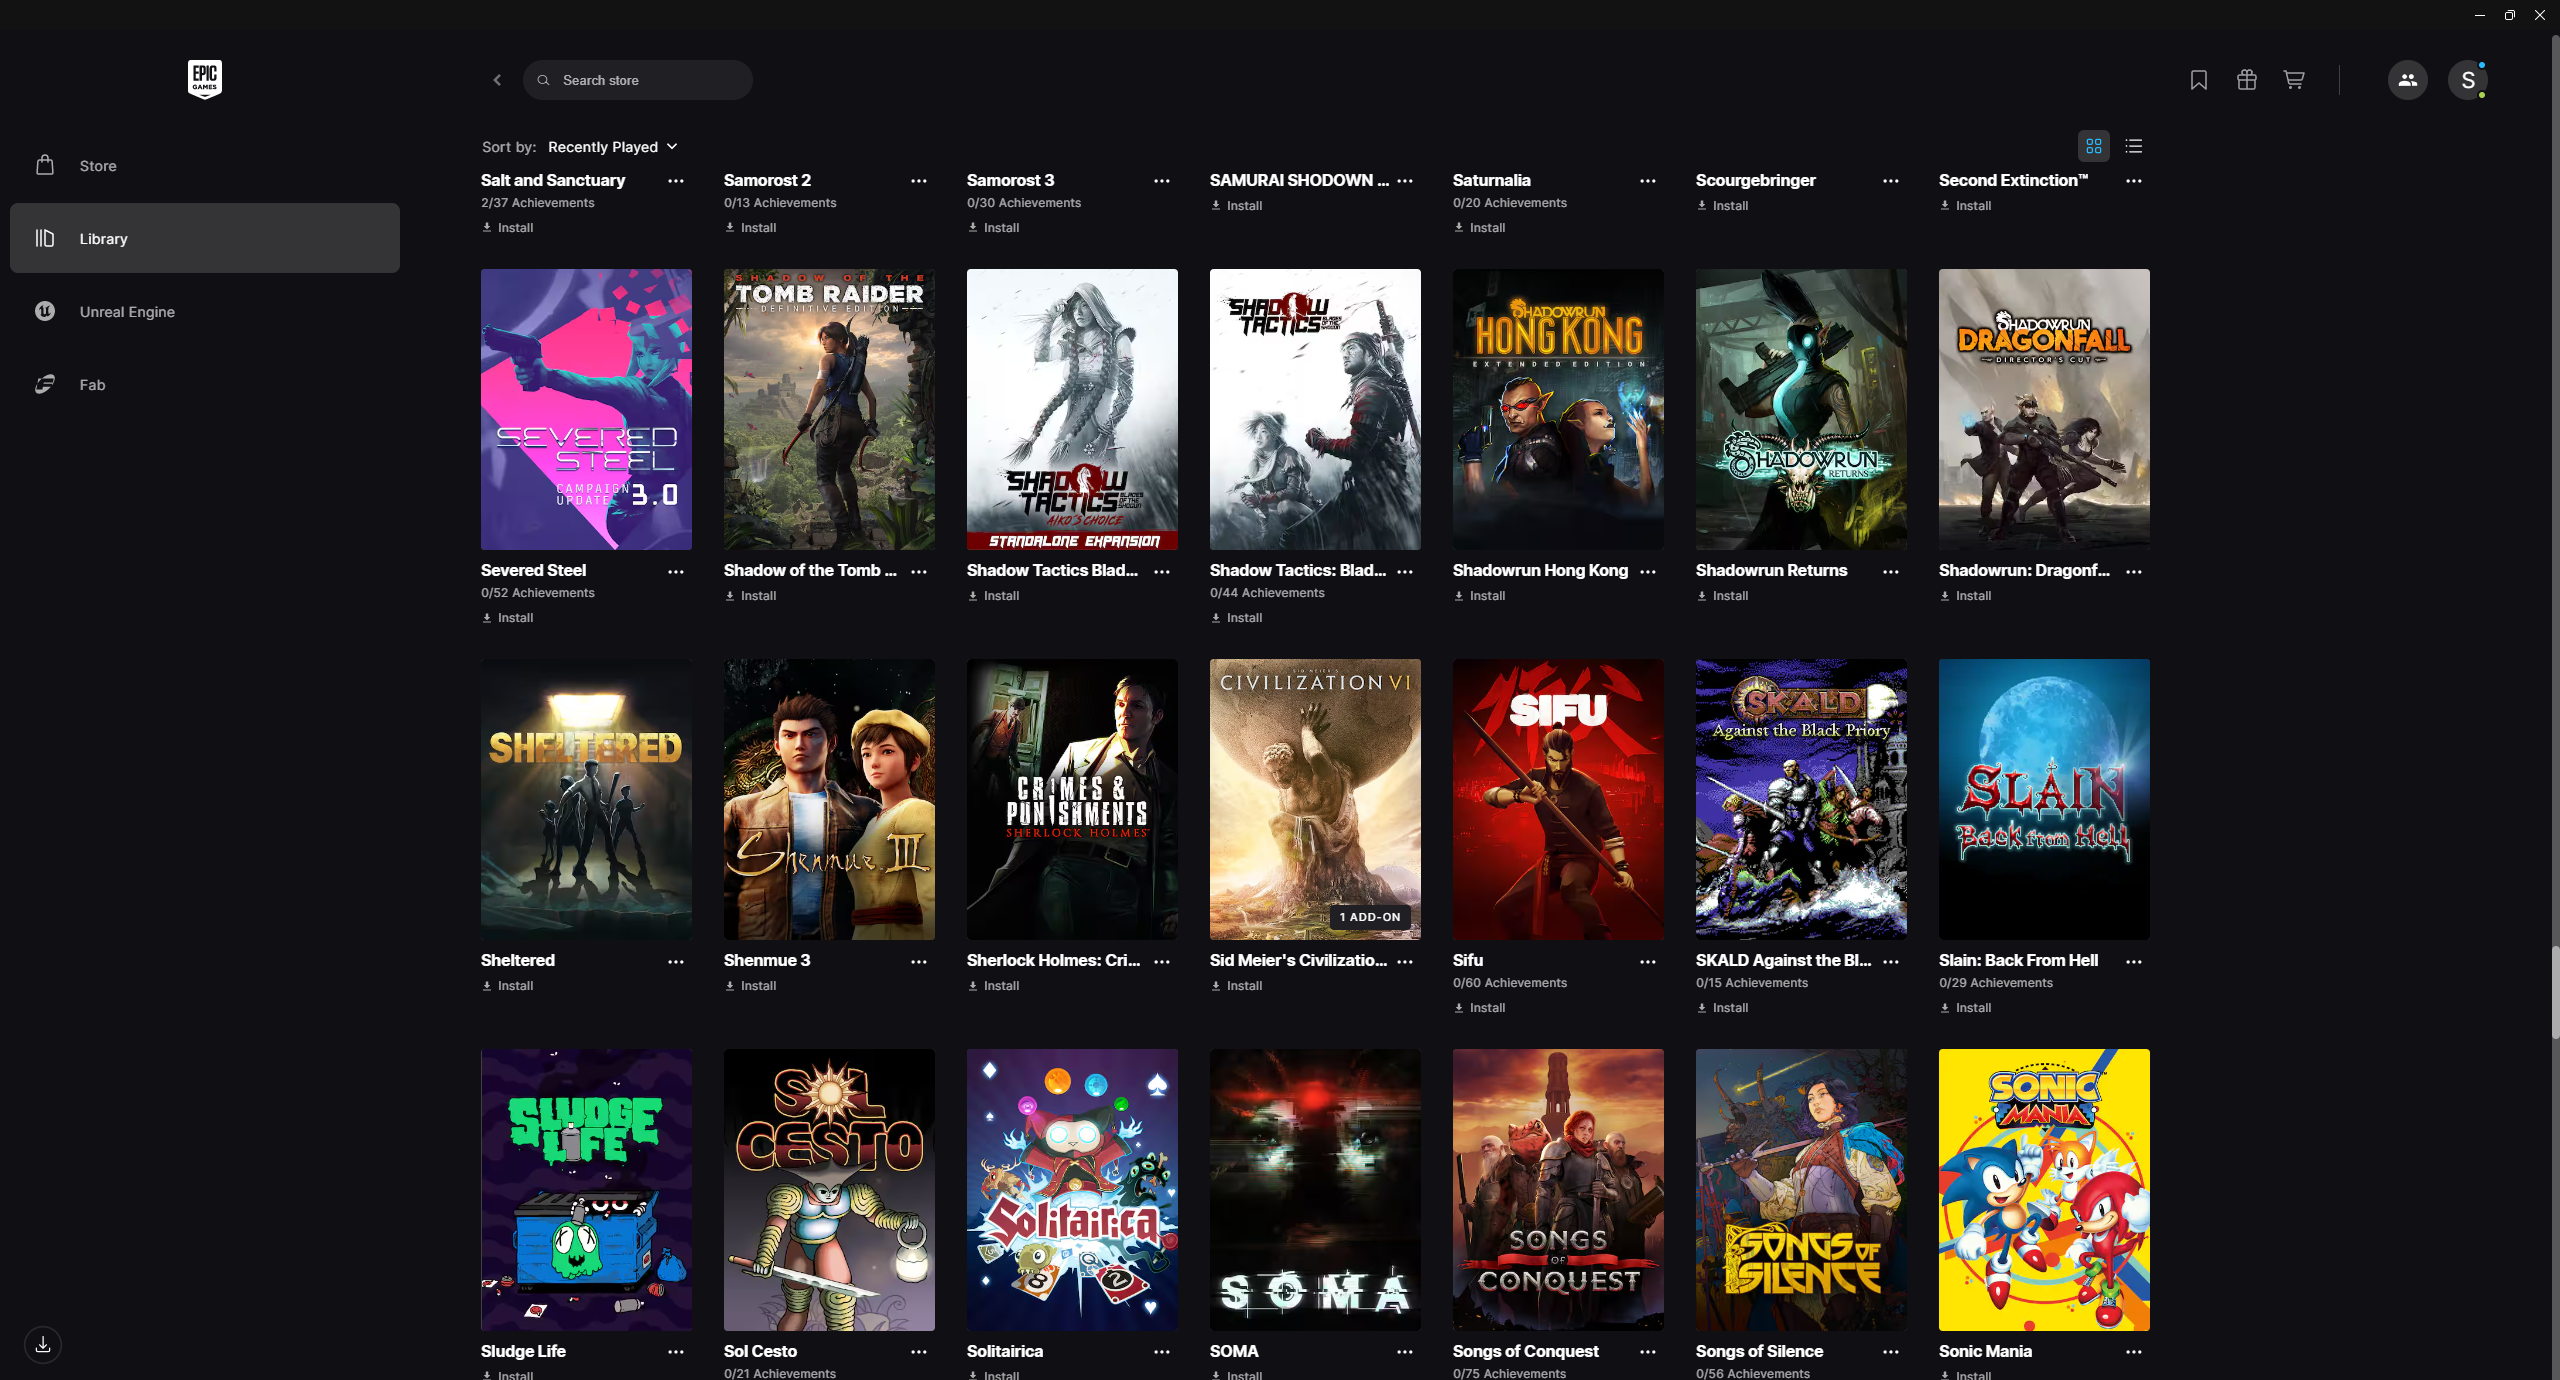
Task: Open options menu for Saturnalia
Action: pos(1648,181)
